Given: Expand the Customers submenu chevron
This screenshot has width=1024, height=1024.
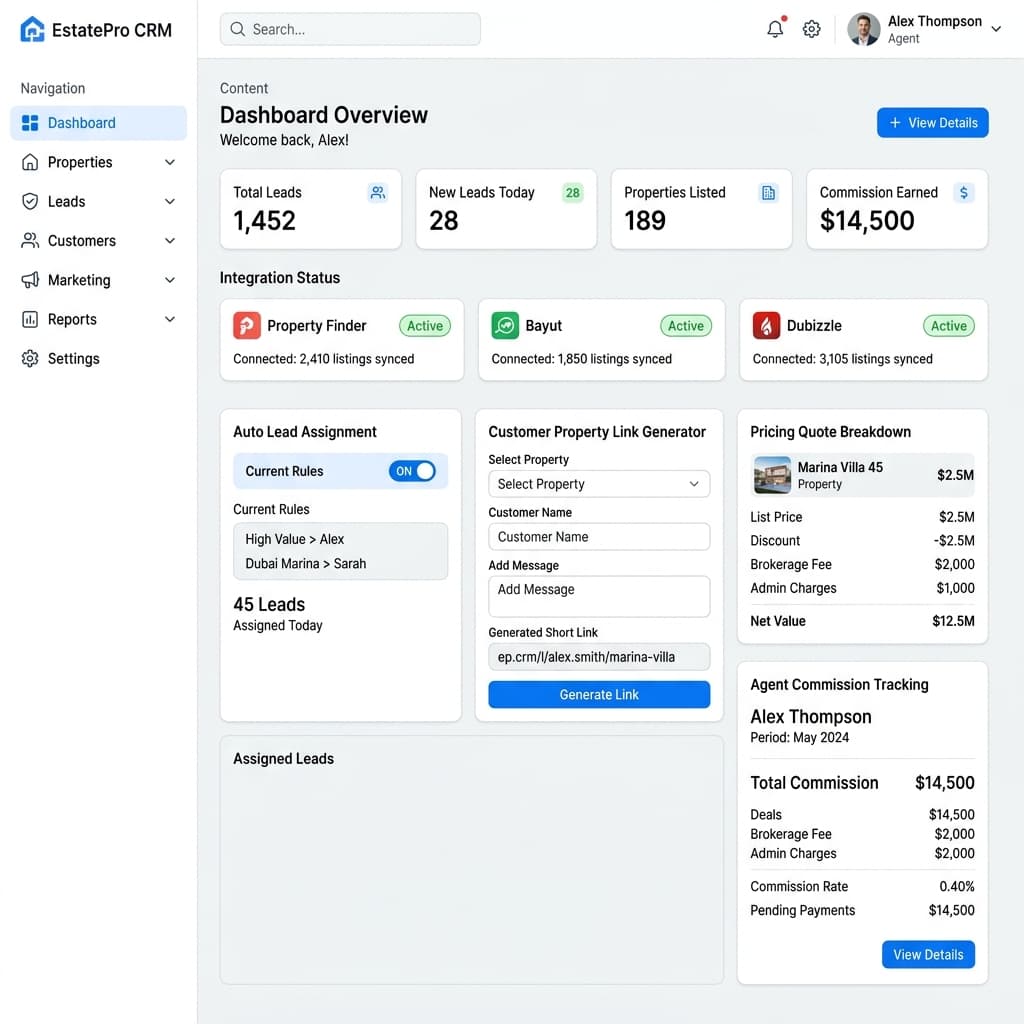Looking at the screenshot, I should pos(170,240).
